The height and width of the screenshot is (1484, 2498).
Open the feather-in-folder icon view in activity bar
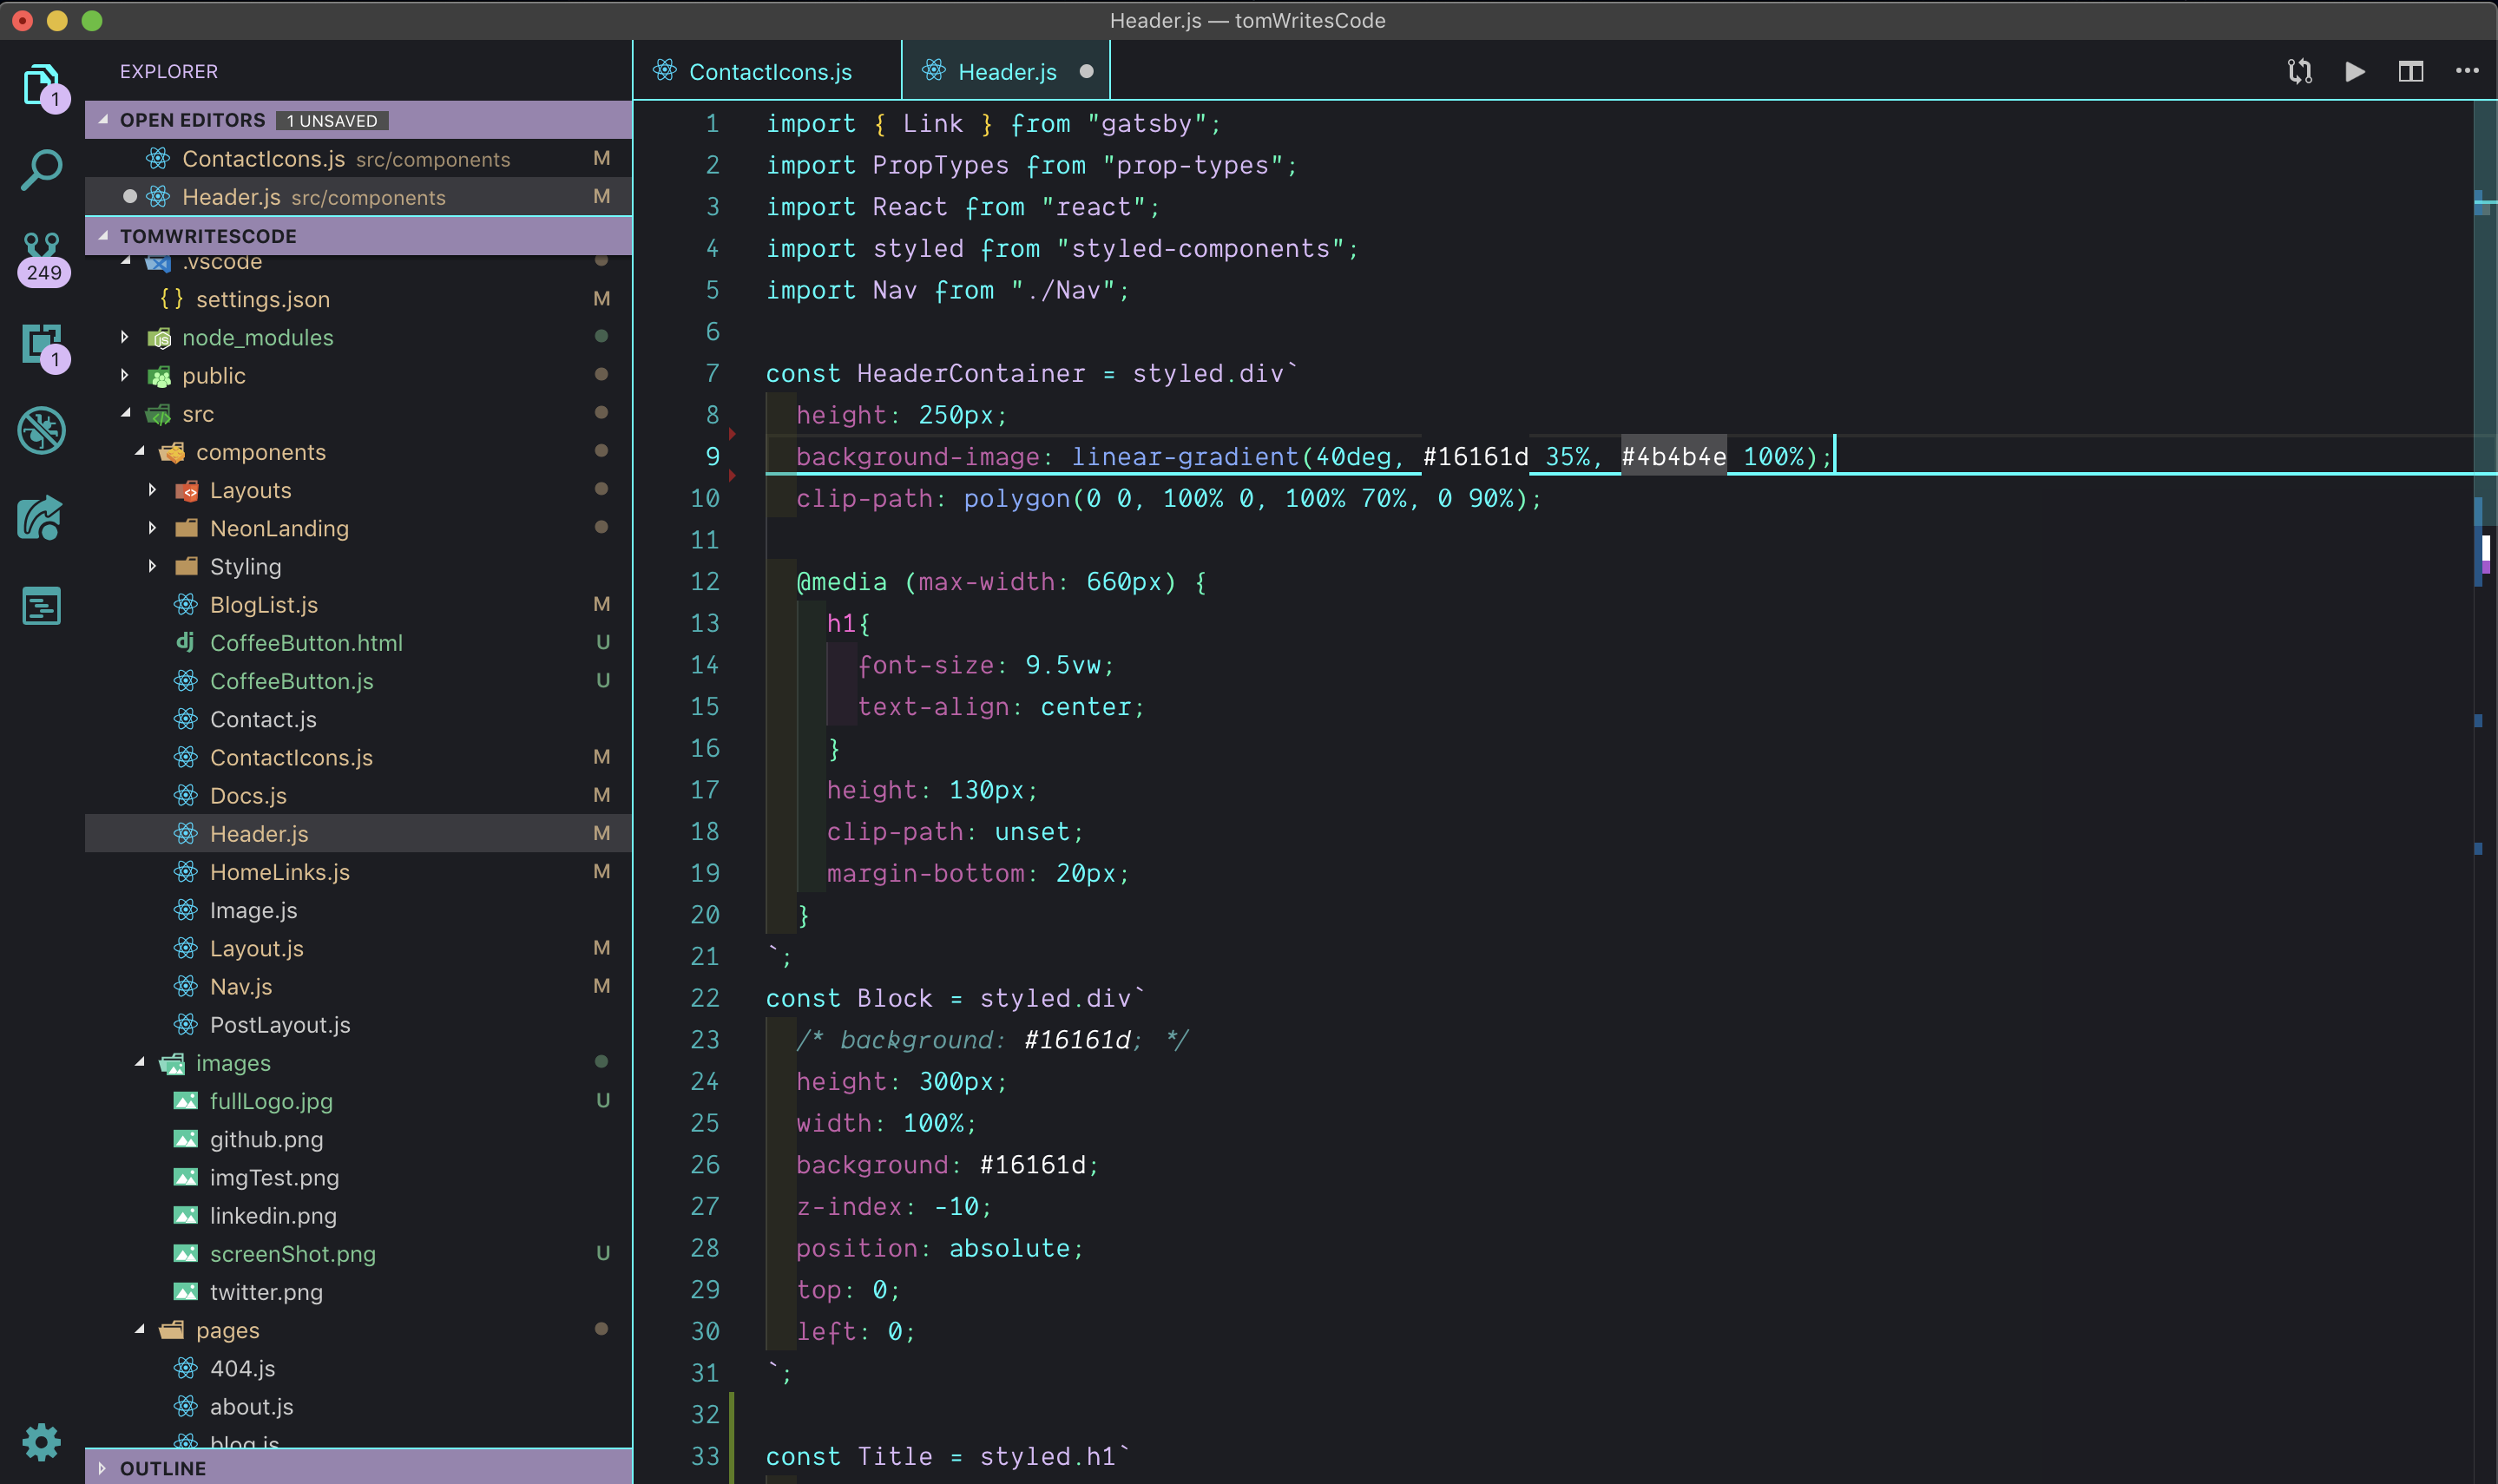[x=41, y=518]
